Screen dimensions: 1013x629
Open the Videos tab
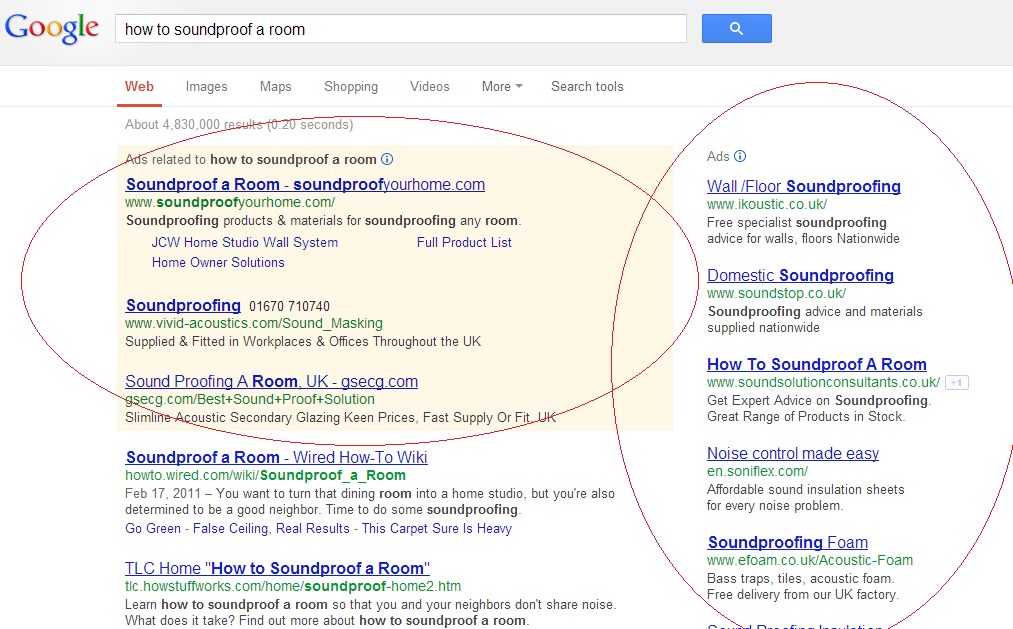point(430,87)
